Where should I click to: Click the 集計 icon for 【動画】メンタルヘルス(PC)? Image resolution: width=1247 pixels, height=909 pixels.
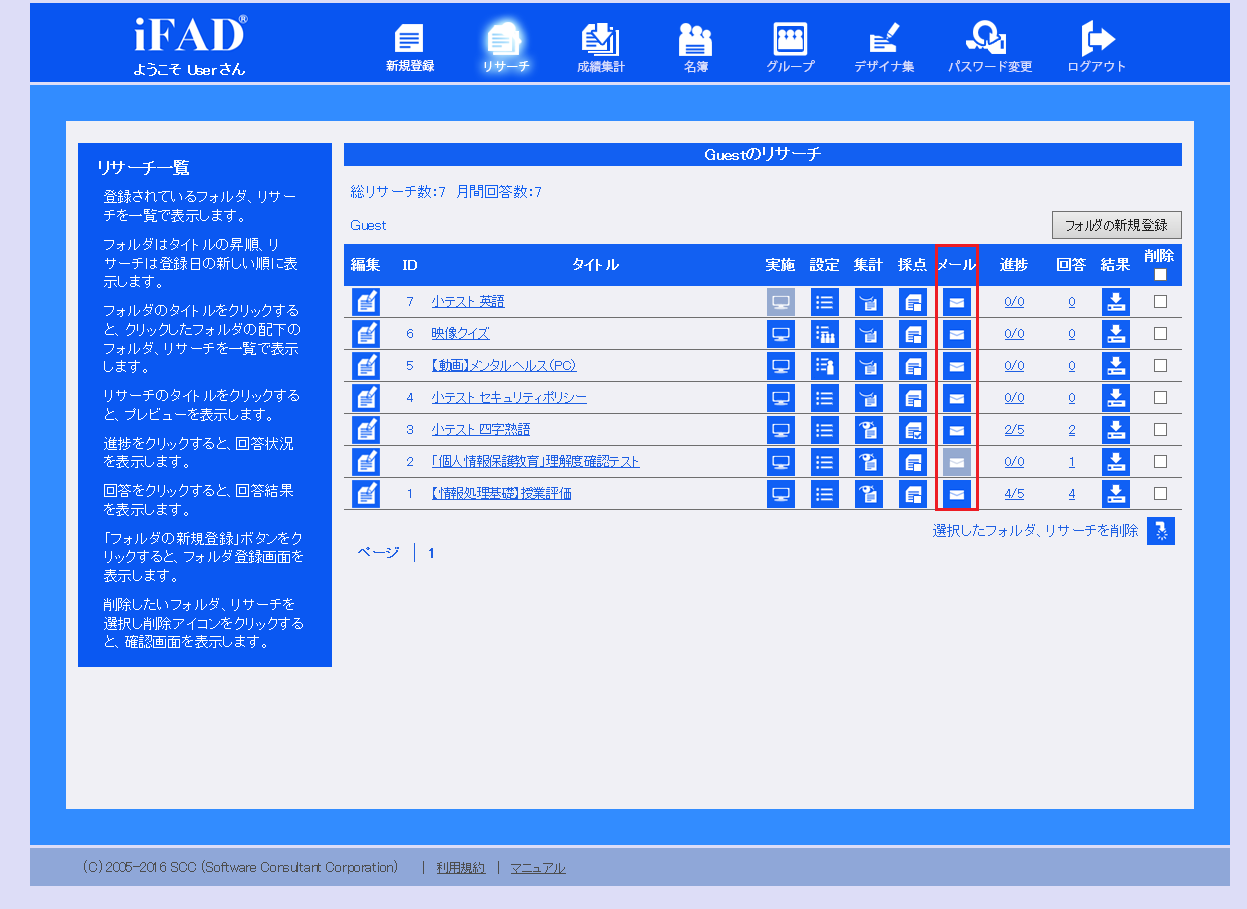pyautogui.click(x=869, y=365)
